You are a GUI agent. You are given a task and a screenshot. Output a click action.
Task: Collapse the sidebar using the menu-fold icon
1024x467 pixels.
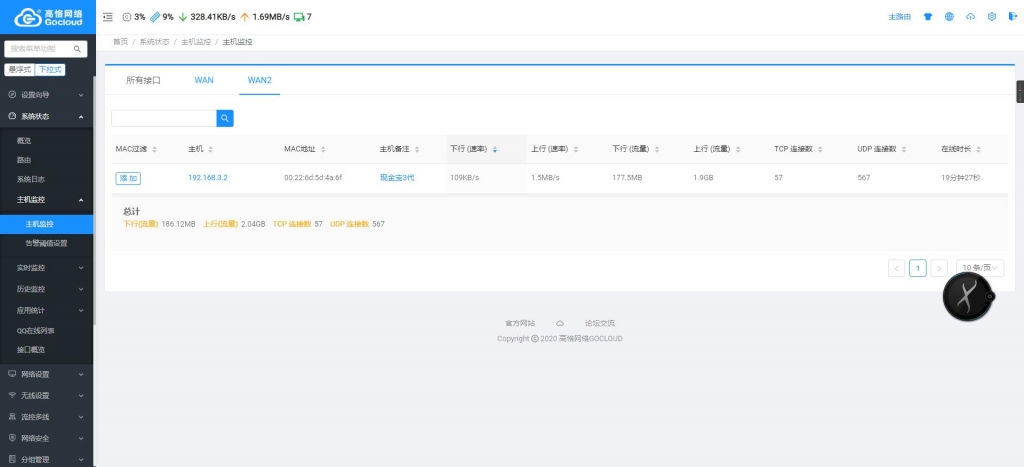pyautogui.click(x=108, y=17)
